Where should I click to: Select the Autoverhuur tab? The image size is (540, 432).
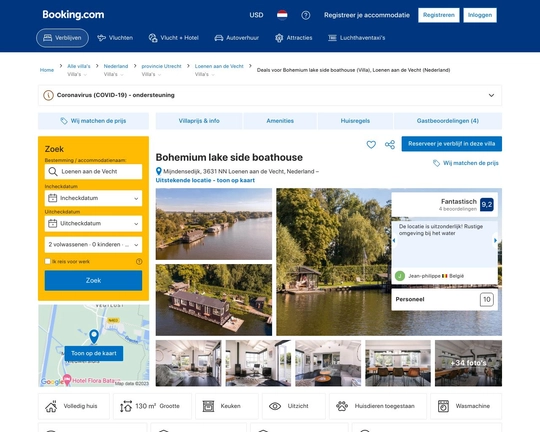click(x=237, y=38)
